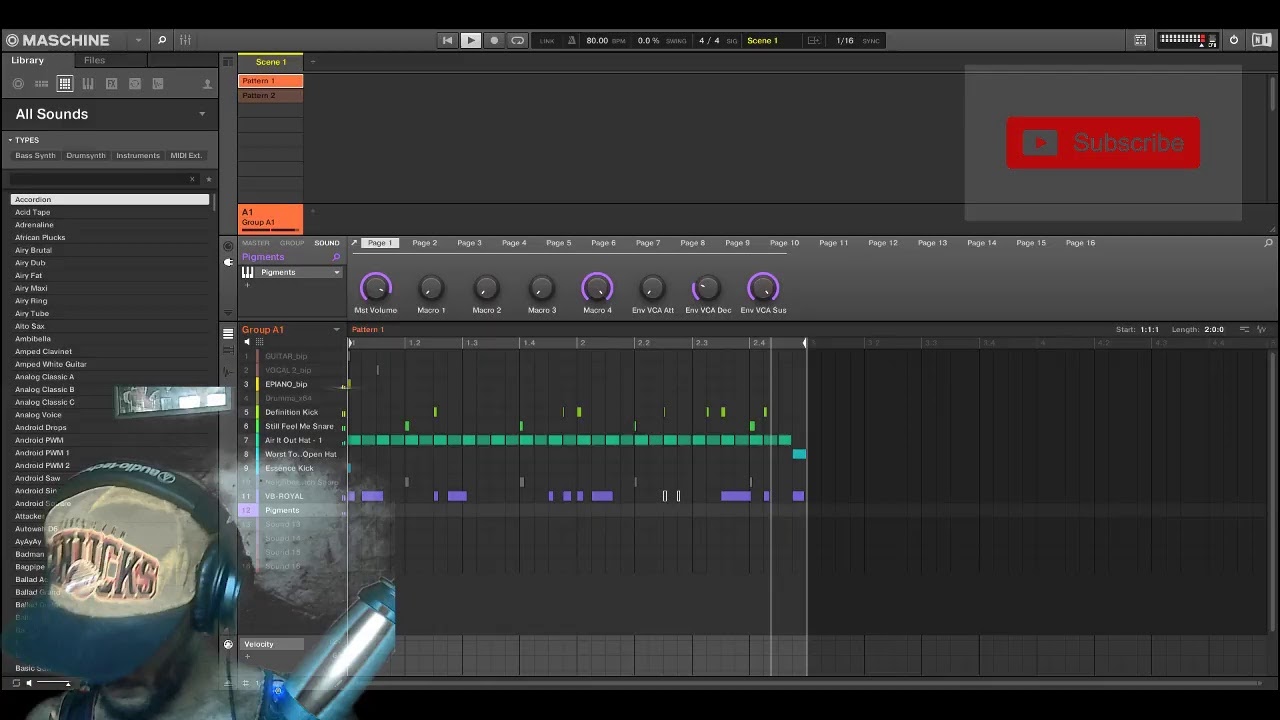Click the browser search text field
The image size is (1280, 720).
[100, 179]
